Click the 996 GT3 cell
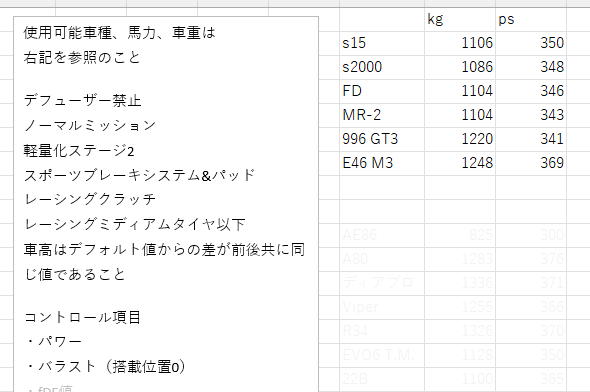The image size is (590, 392). (382, 140)
